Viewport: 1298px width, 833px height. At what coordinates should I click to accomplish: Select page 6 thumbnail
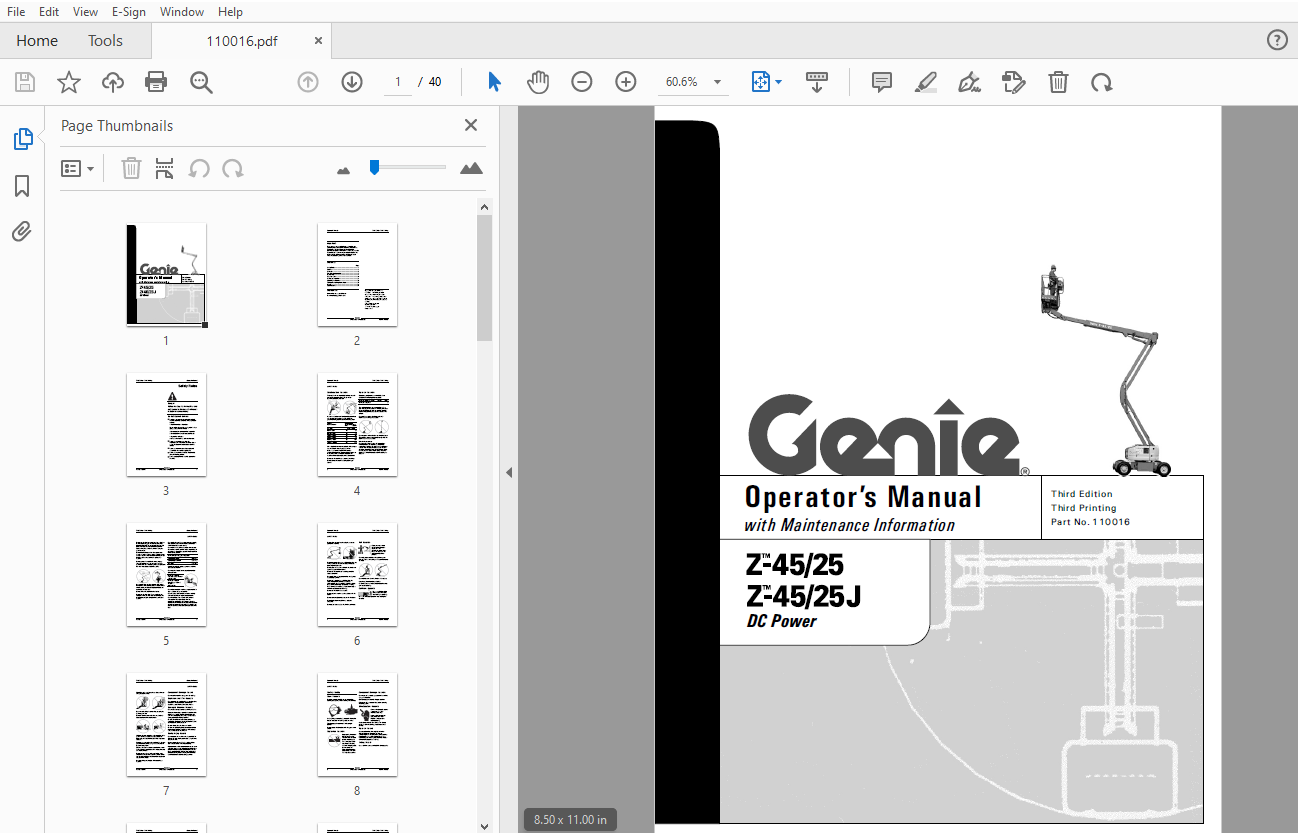[357, 574]
